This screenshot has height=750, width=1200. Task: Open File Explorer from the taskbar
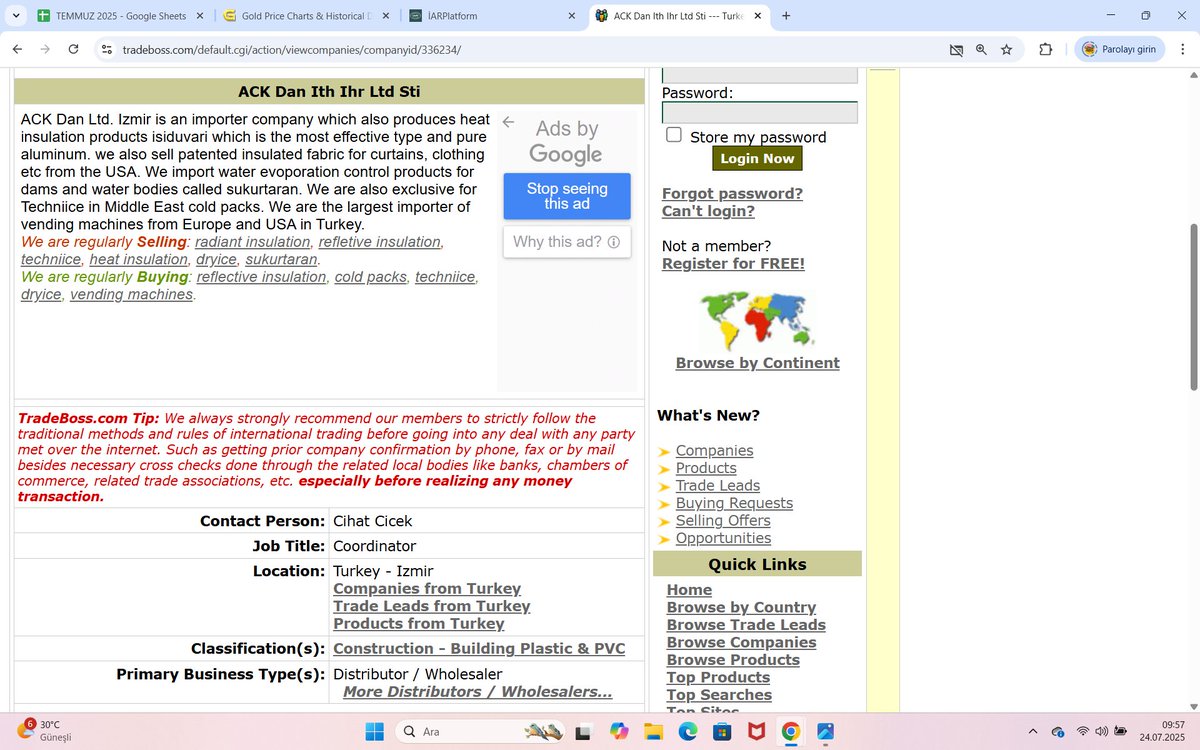click(653, 732)
